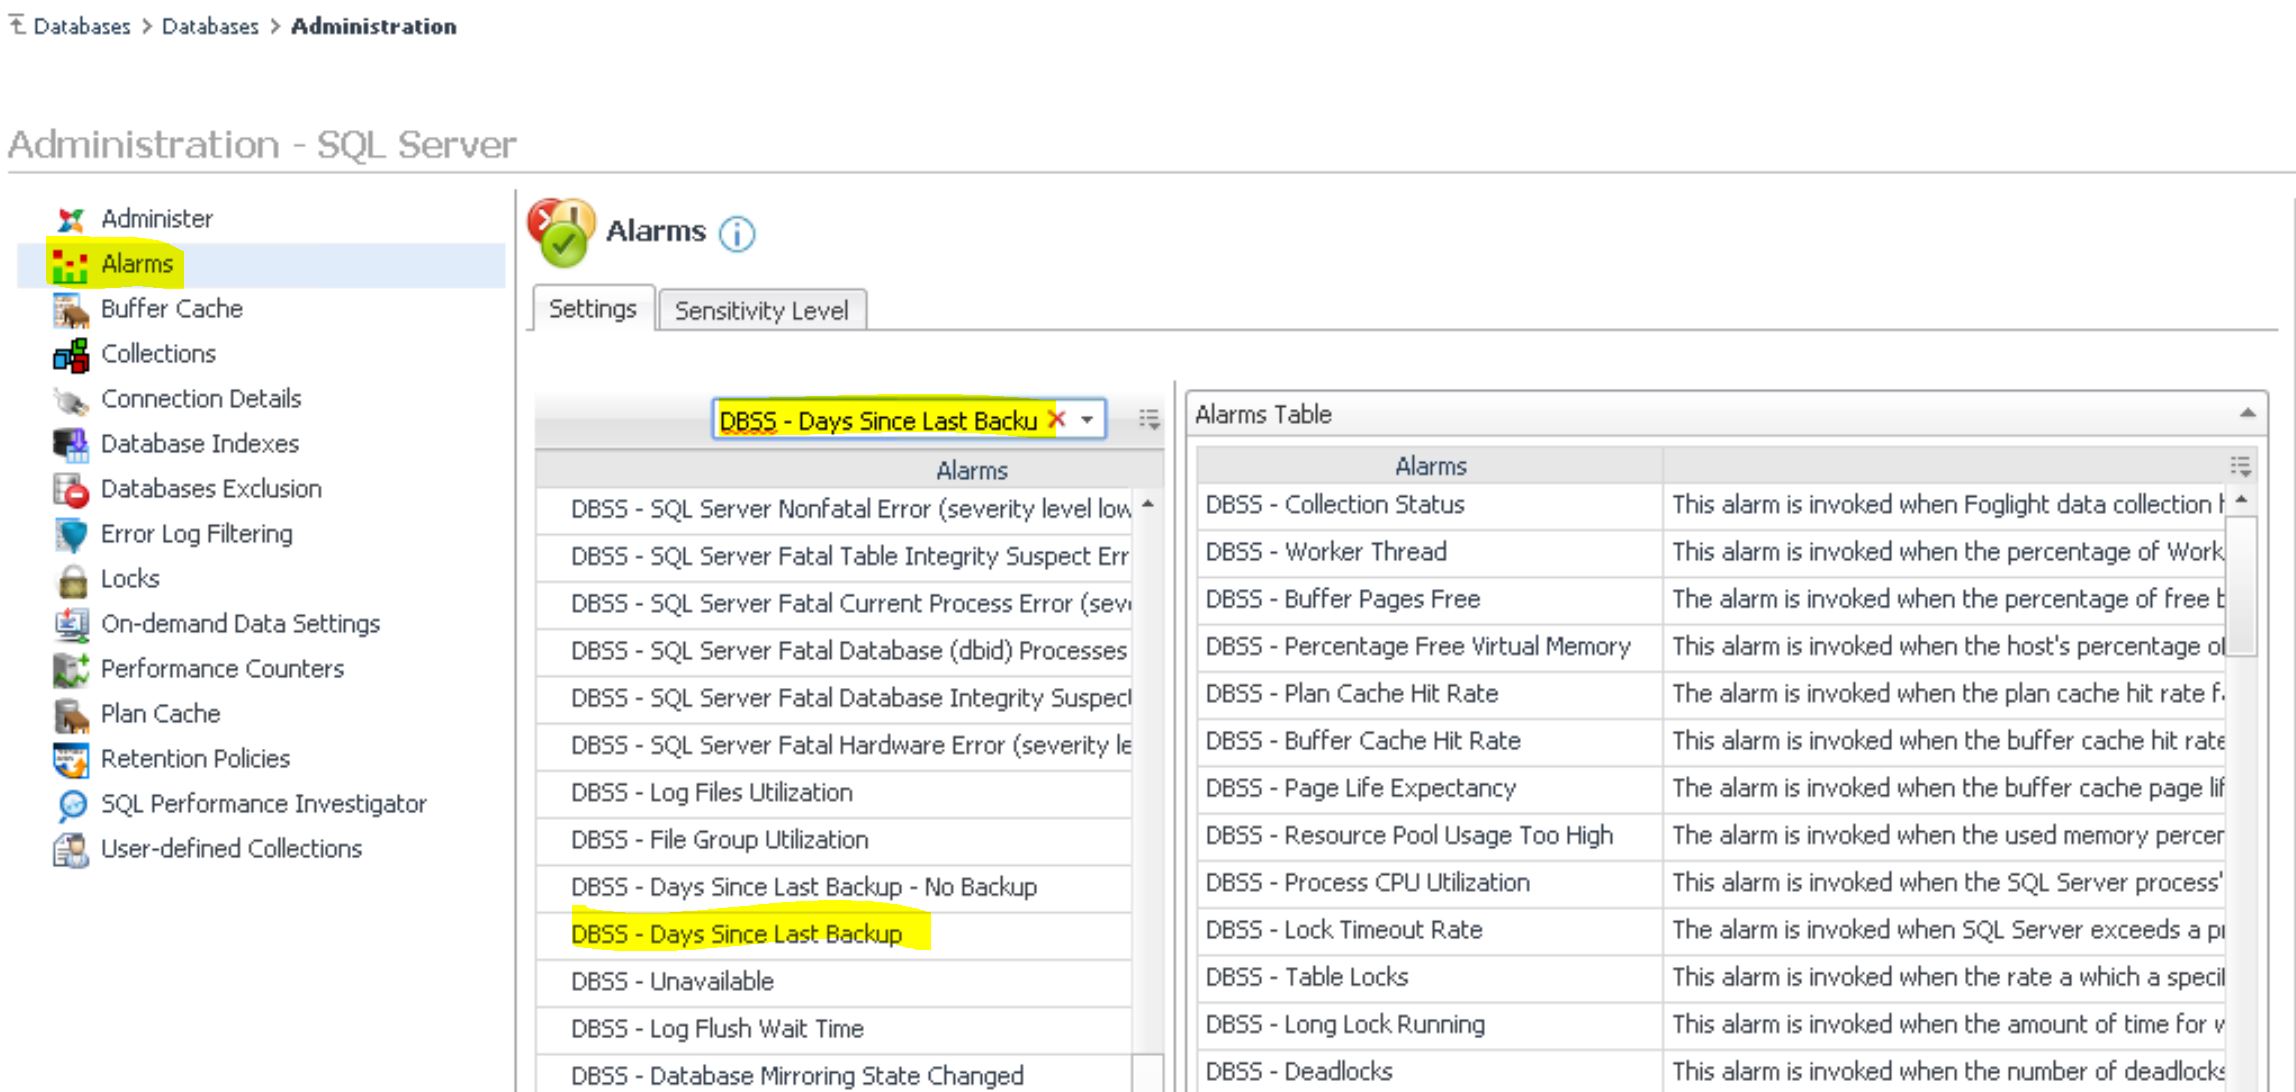Click the Performance Counters icon
The width and height of the screenshot is (2296, 1092).
71,669
